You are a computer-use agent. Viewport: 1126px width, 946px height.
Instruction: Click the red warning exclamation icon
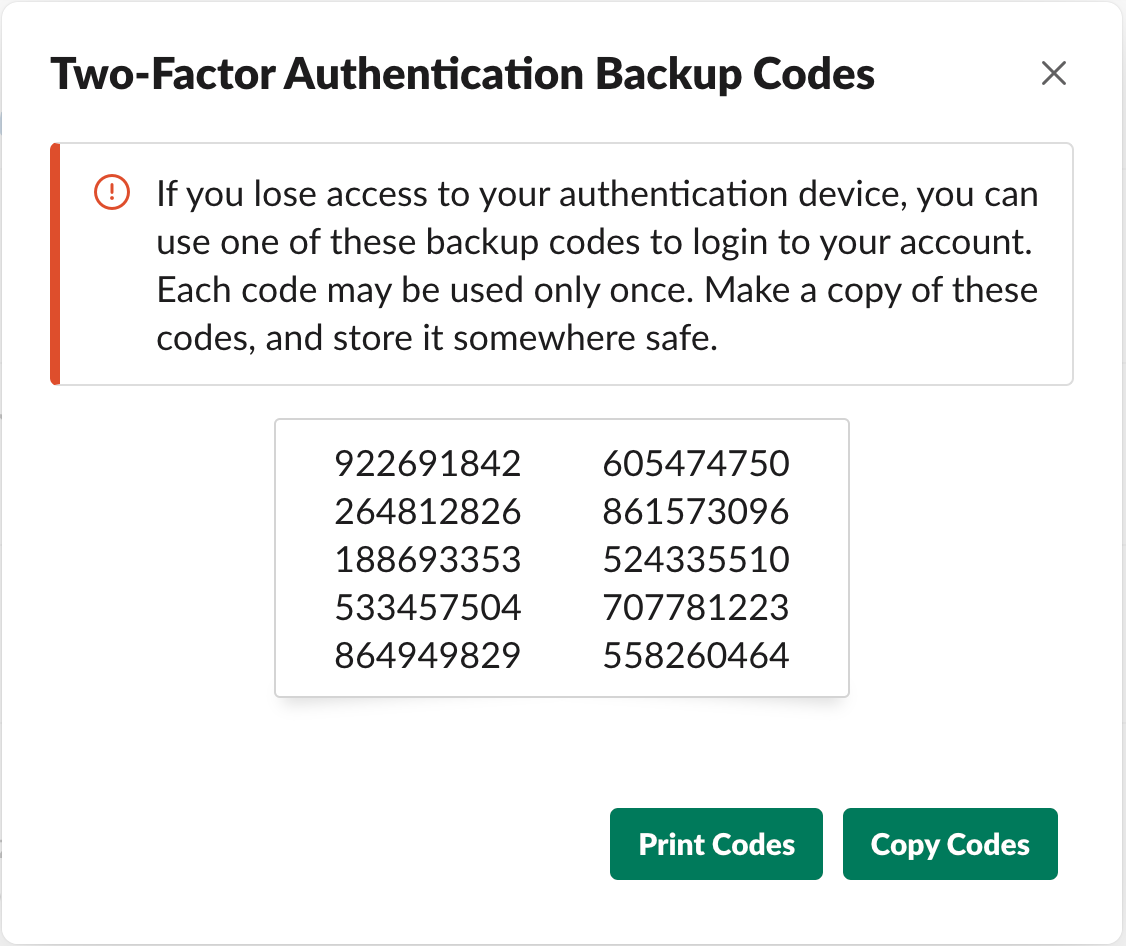click(x=112, y=193)
